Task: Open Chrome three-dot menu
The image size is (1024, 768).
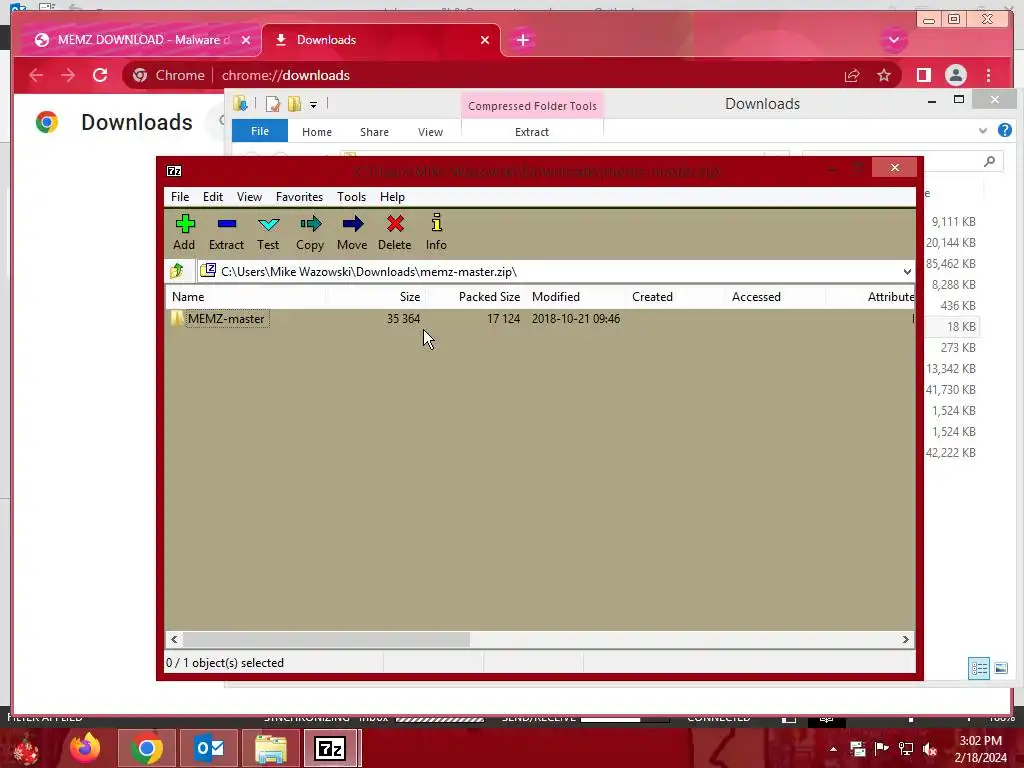Action: point(988,75)
